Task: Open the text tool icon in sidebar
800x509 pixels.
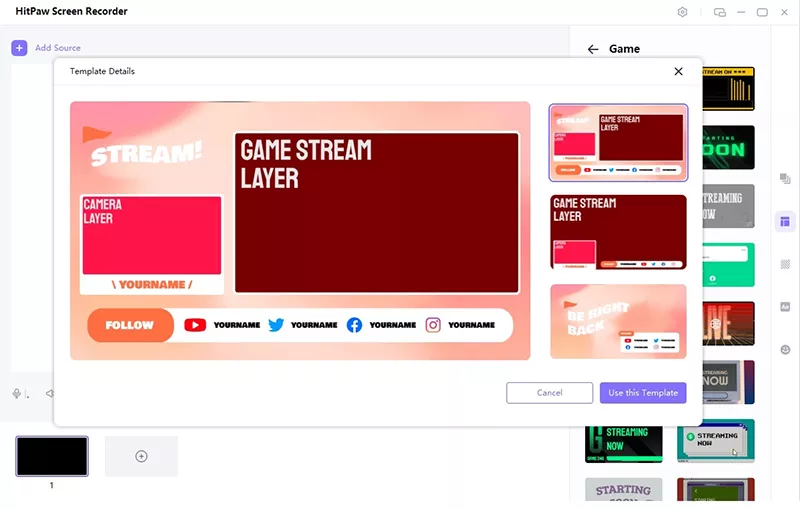Action: tap(785, 307)
